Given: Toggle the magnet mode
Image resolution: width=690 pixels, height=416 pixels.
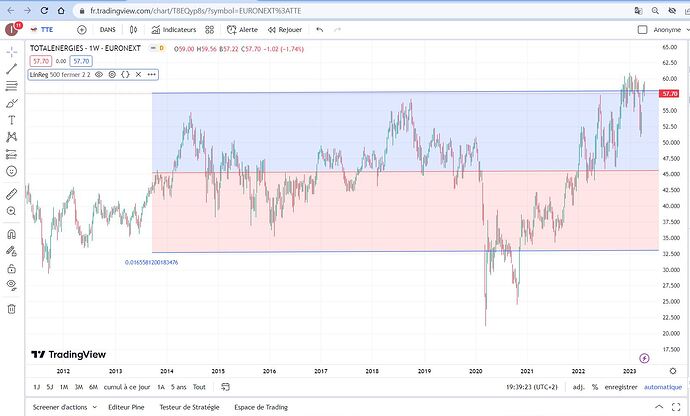Looking at the screenshot, I should 12,234.
